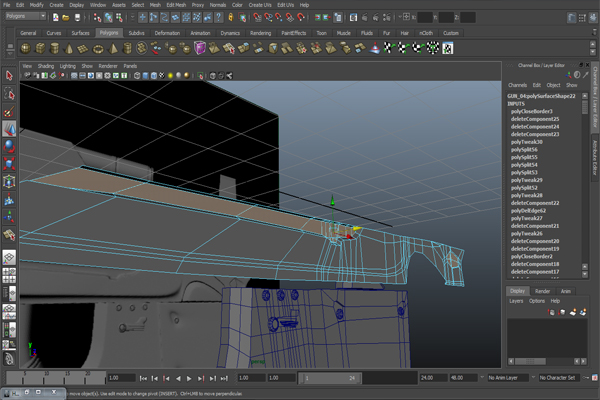
Task: Create a polygon pipe from the shelf
Action: (127, 48)
